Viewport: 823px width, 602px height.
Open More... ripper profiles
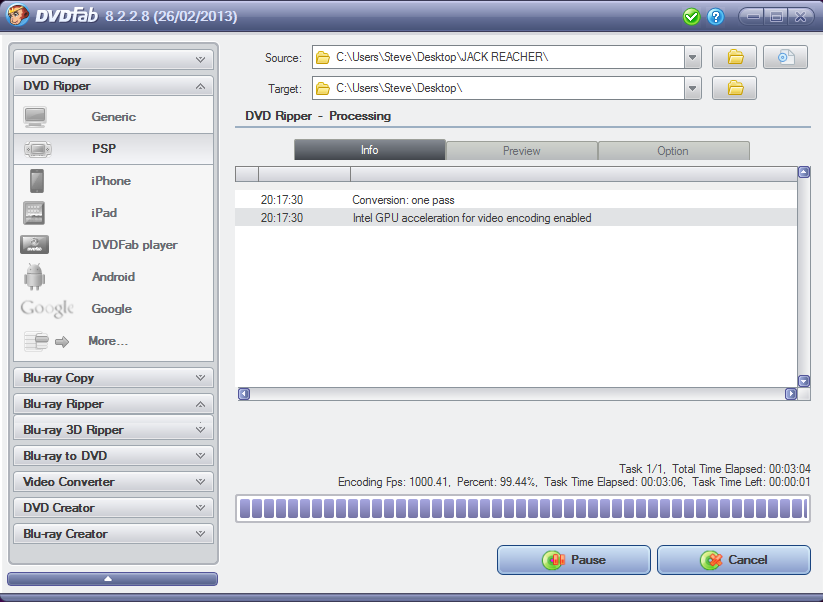tap(113, 341)
